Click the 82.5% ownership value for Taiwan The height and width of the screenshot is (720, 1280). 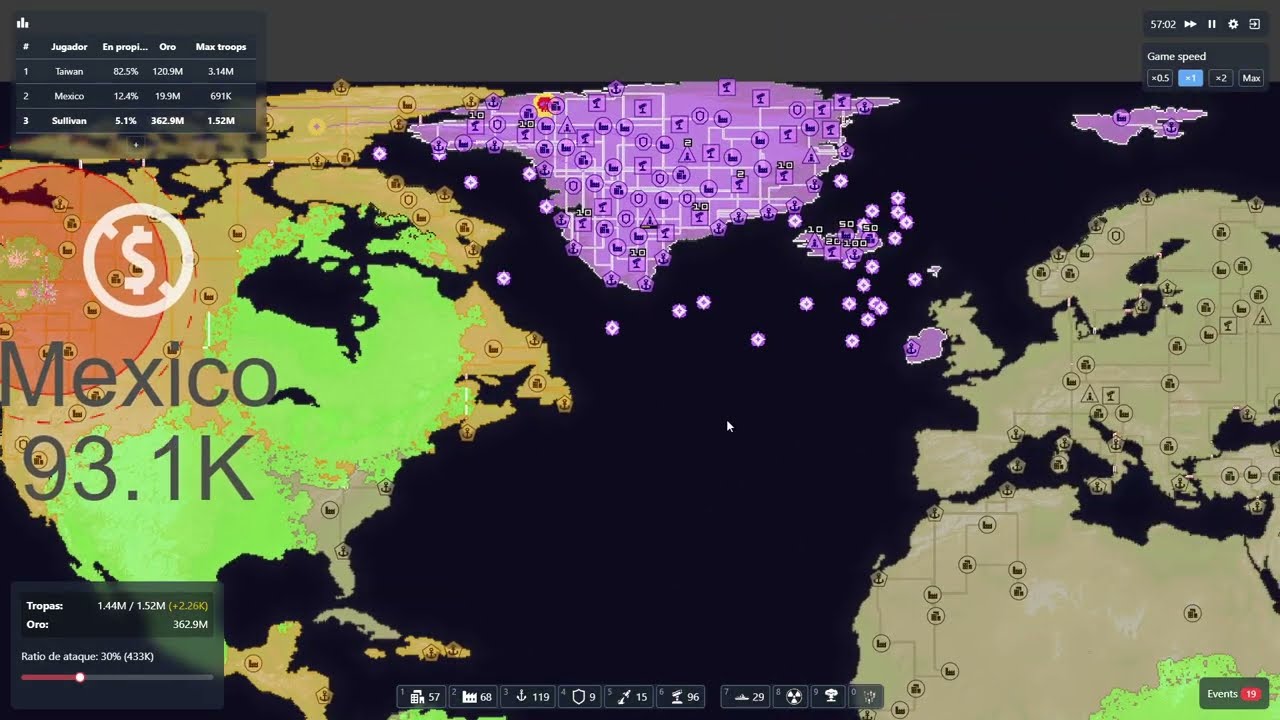click(126, 72)
